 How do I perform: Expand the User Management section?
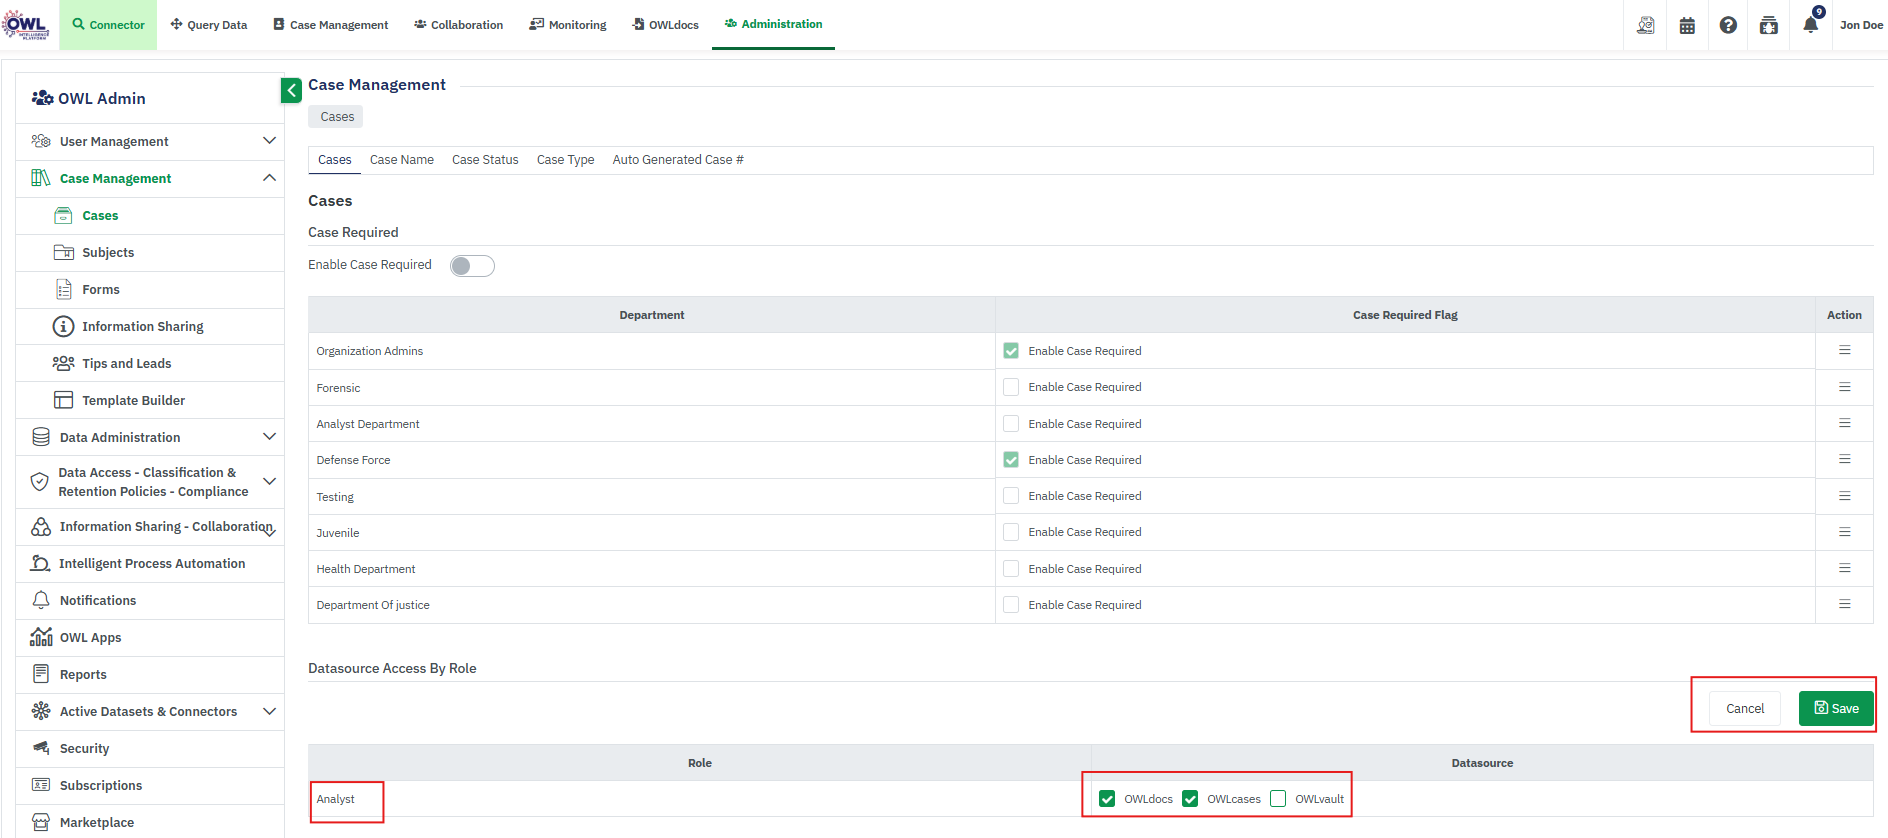[x=269, y=141]
